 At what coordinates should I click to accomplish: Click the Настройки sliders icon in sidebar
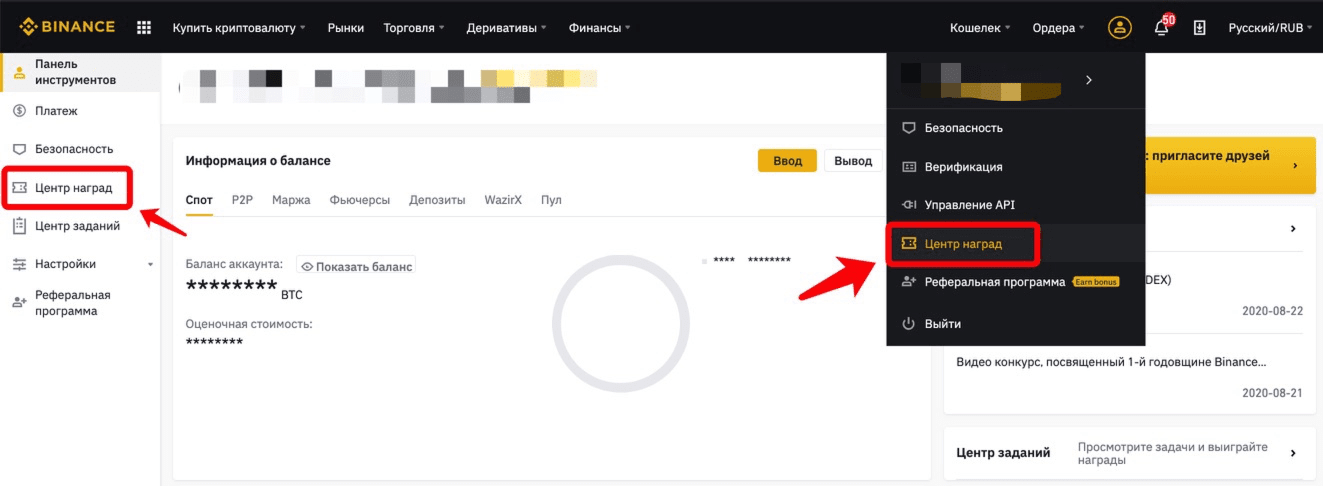pos(19,264)
